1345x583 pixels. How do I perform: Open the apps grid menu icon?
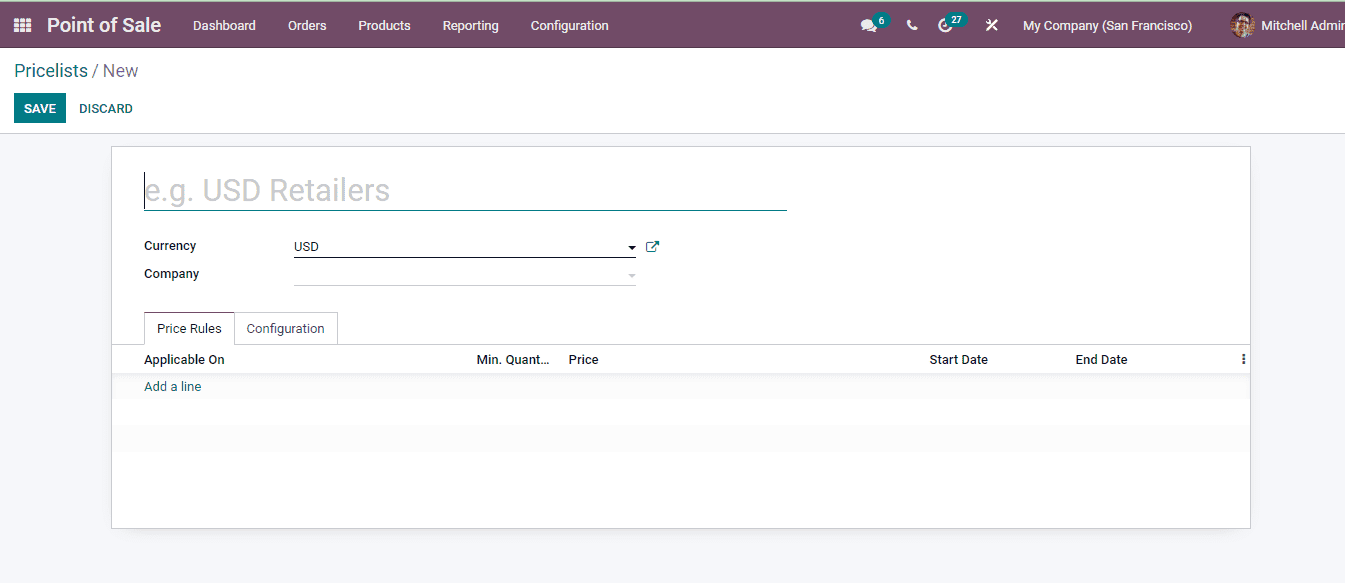tap(22, 26)
